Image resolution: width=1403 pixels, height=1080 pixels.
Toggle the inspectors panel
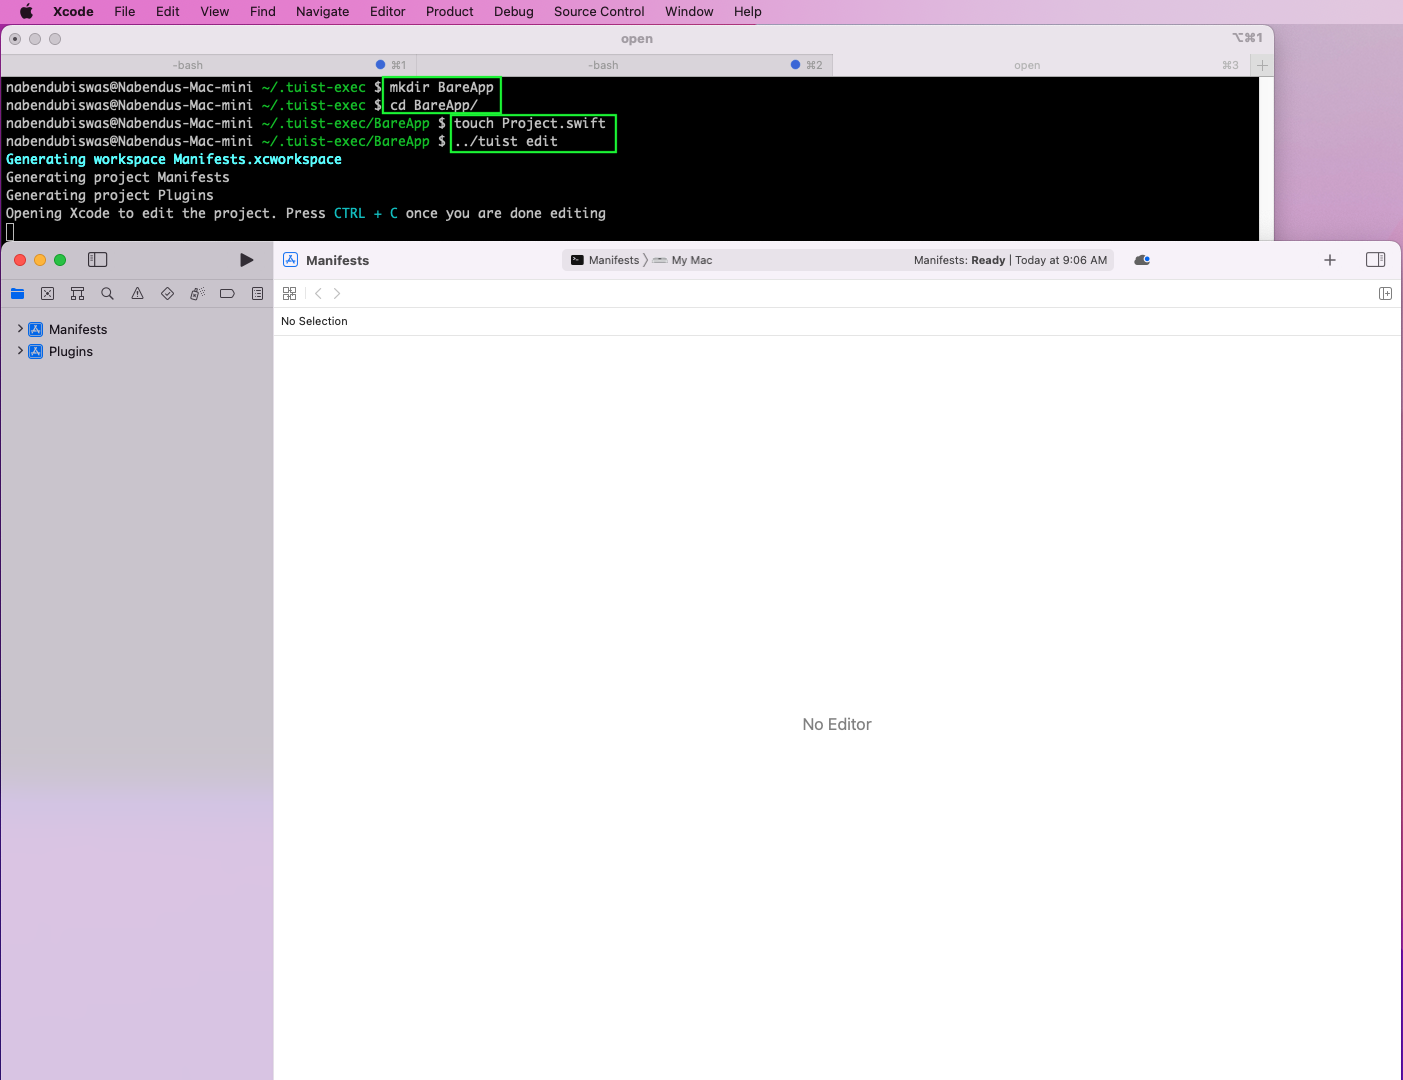click(x=1376, y=260)
